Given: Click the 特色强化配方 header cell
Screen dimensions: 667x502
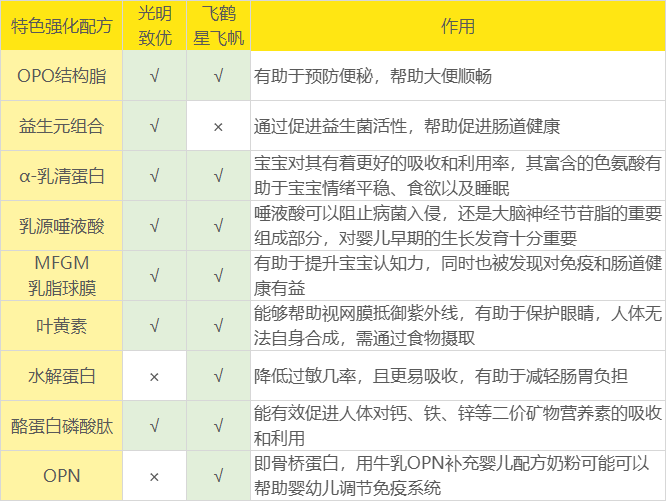Looking at the screenshot, I should [x=62, y=27].
